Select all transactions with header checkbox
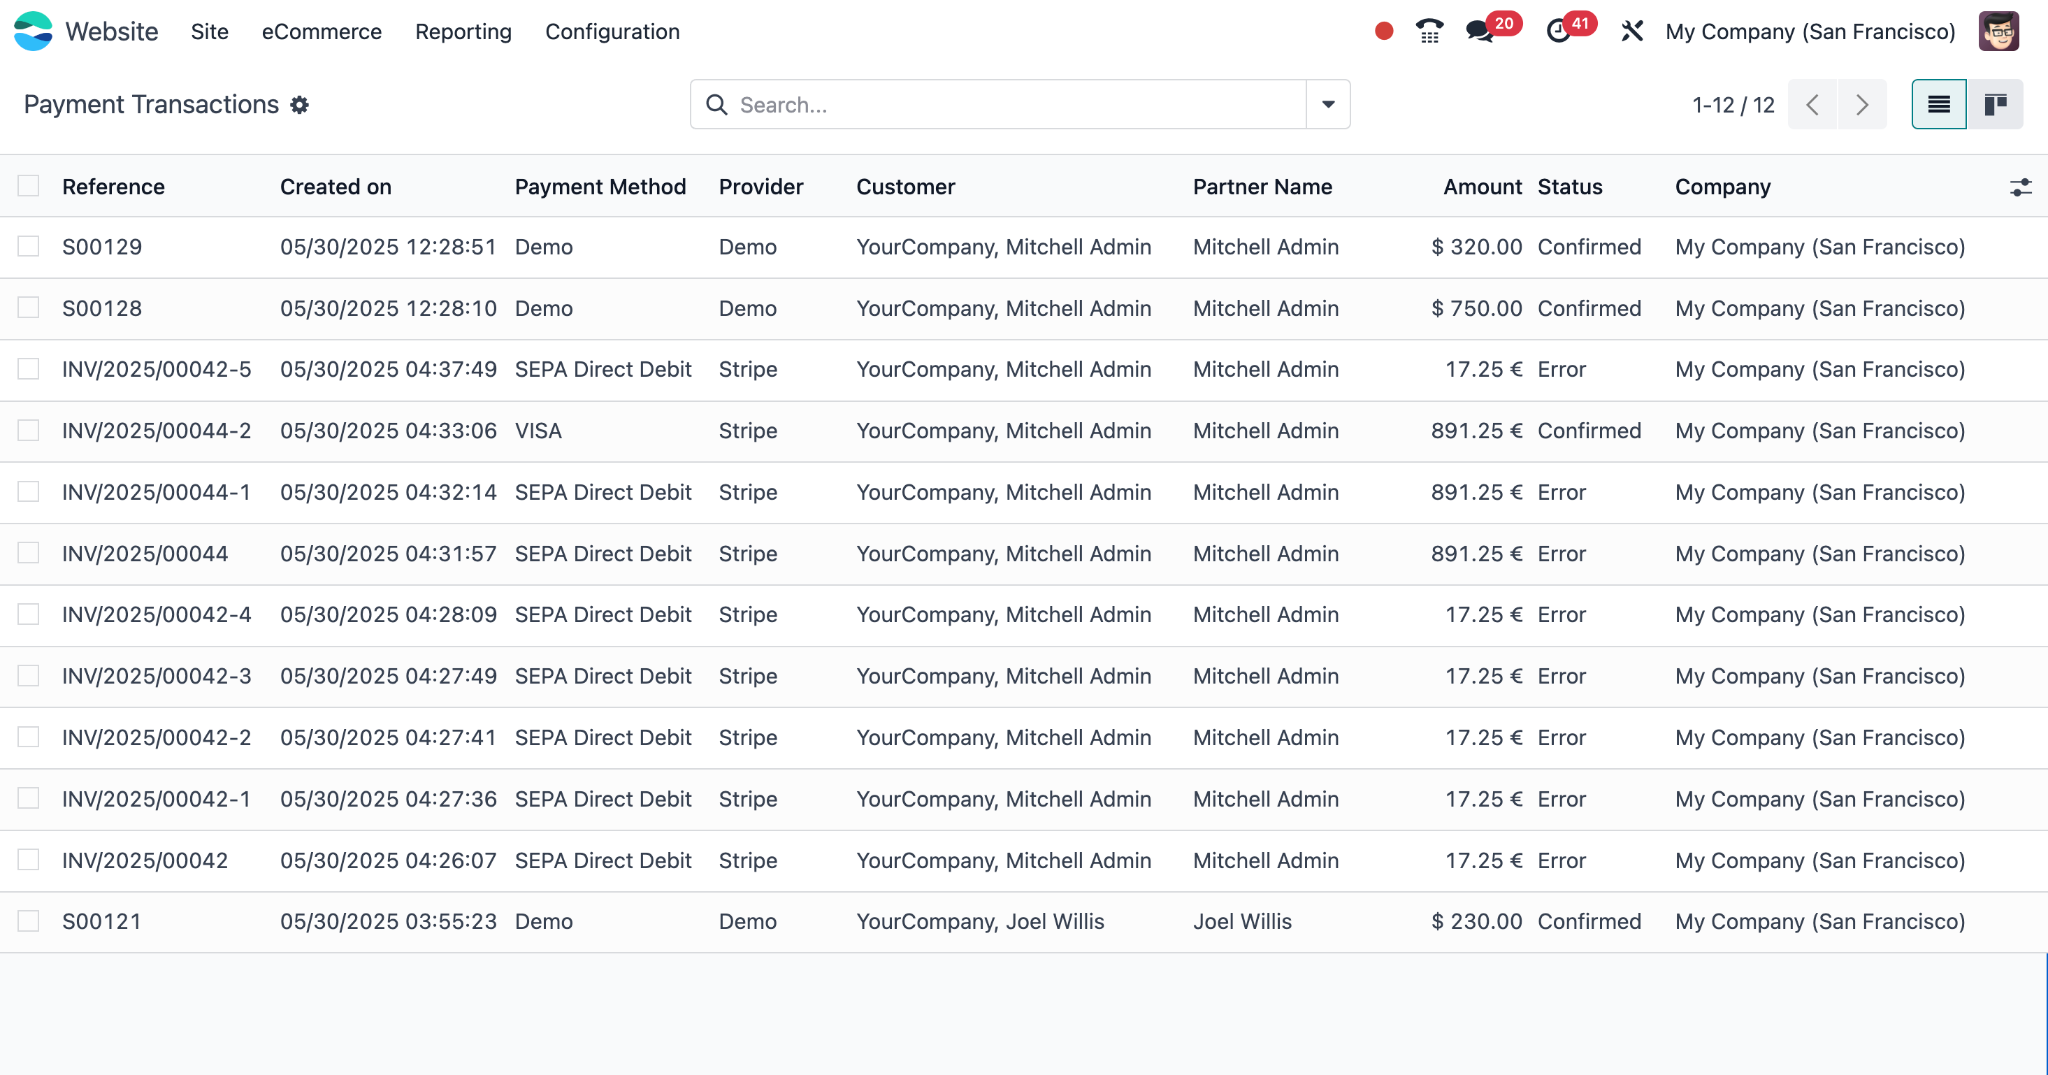 29,186
